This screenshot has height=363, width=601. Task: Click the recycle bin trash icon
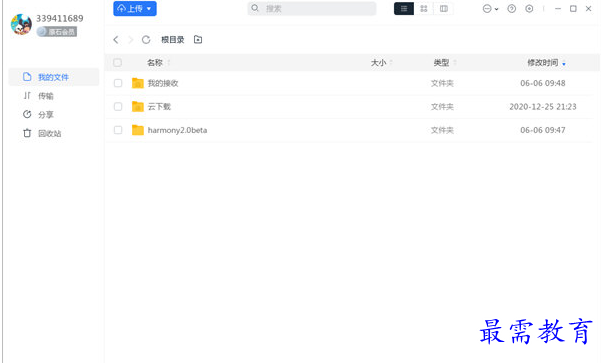click(x=27, y=133)
